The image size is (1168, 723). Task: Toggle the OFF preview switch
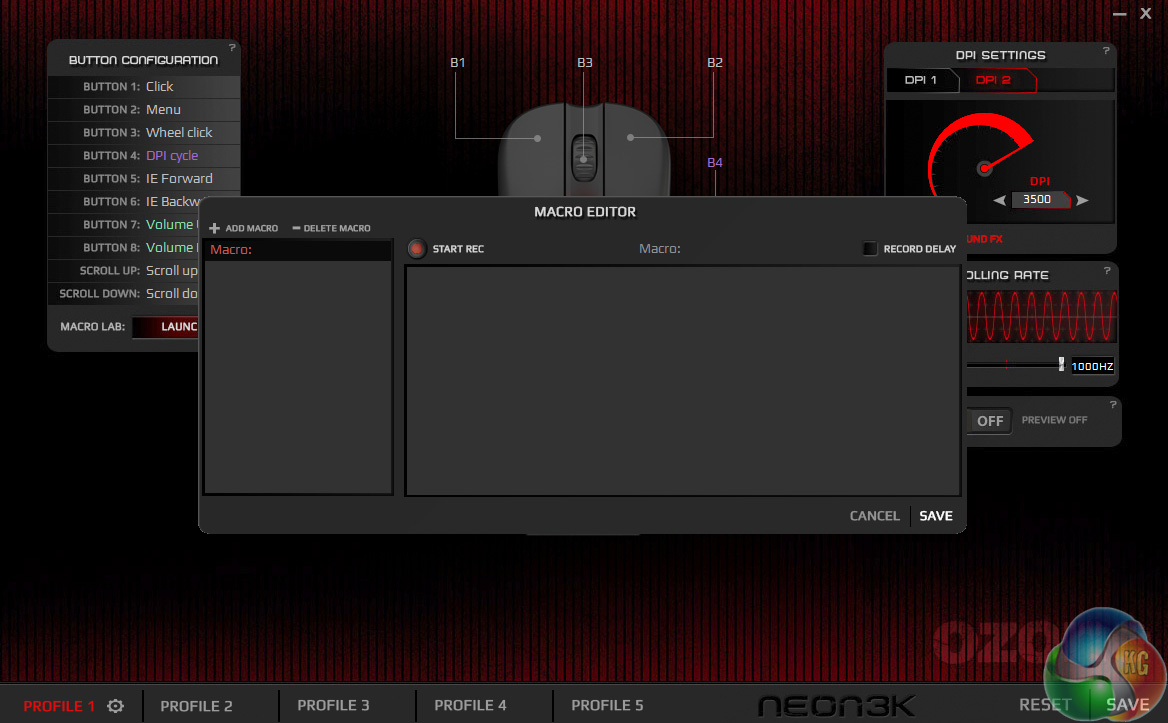coord(990,421)
